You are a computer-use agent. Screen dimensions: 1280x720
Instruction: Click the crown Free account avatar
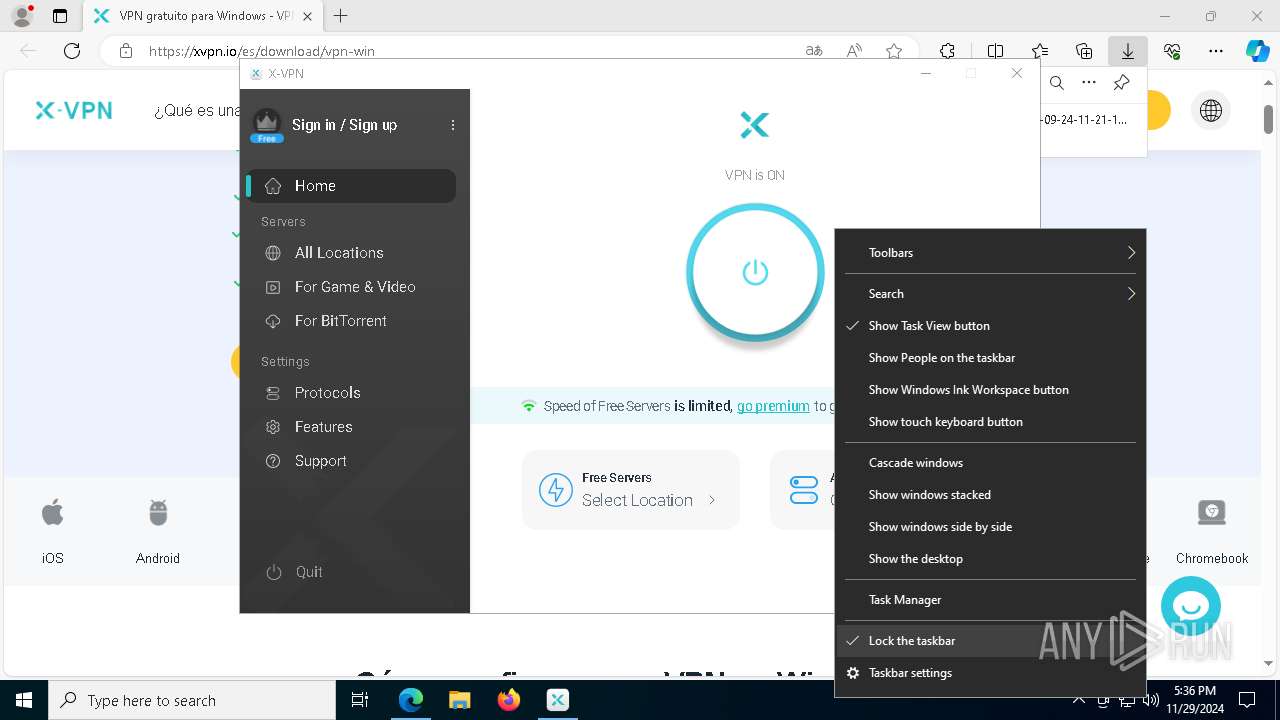266,125
